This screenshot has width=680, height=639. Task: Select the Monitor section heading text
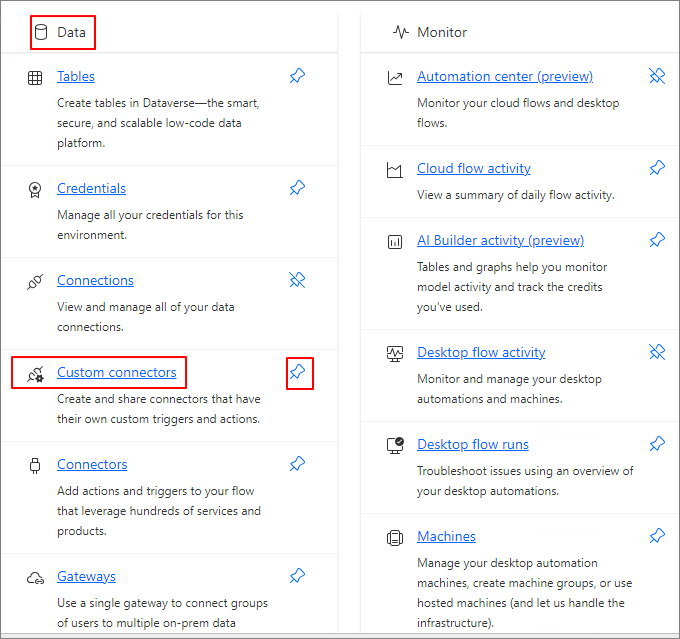tap(442, 33)
